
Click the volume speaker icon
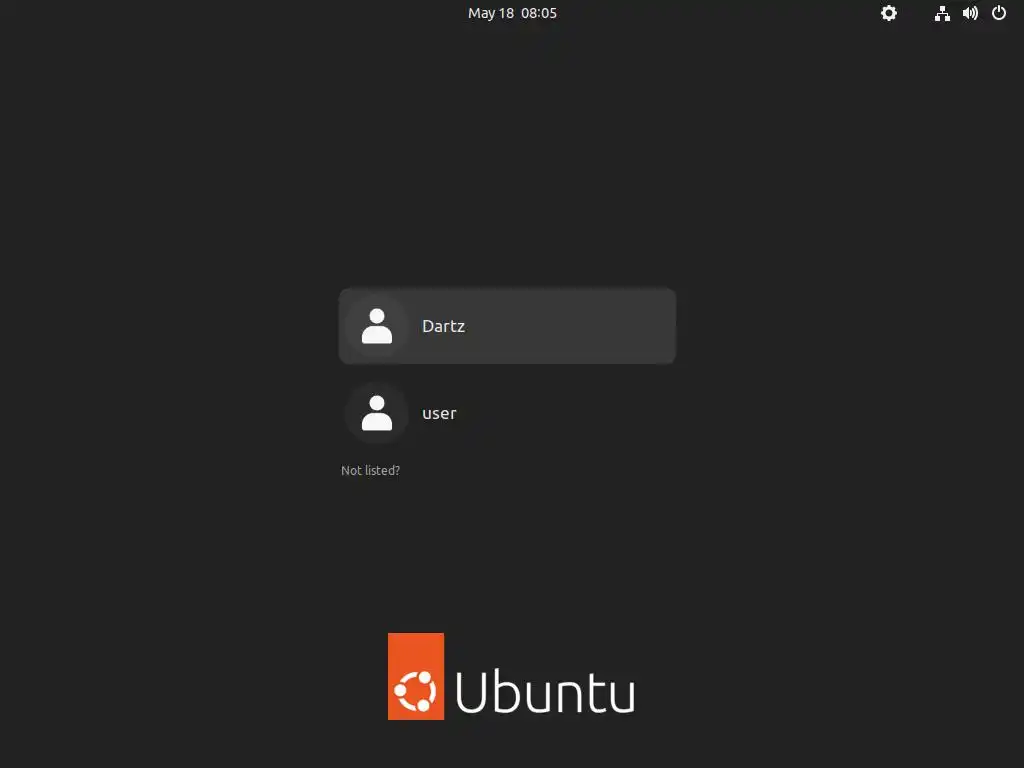tap(970, 13)
